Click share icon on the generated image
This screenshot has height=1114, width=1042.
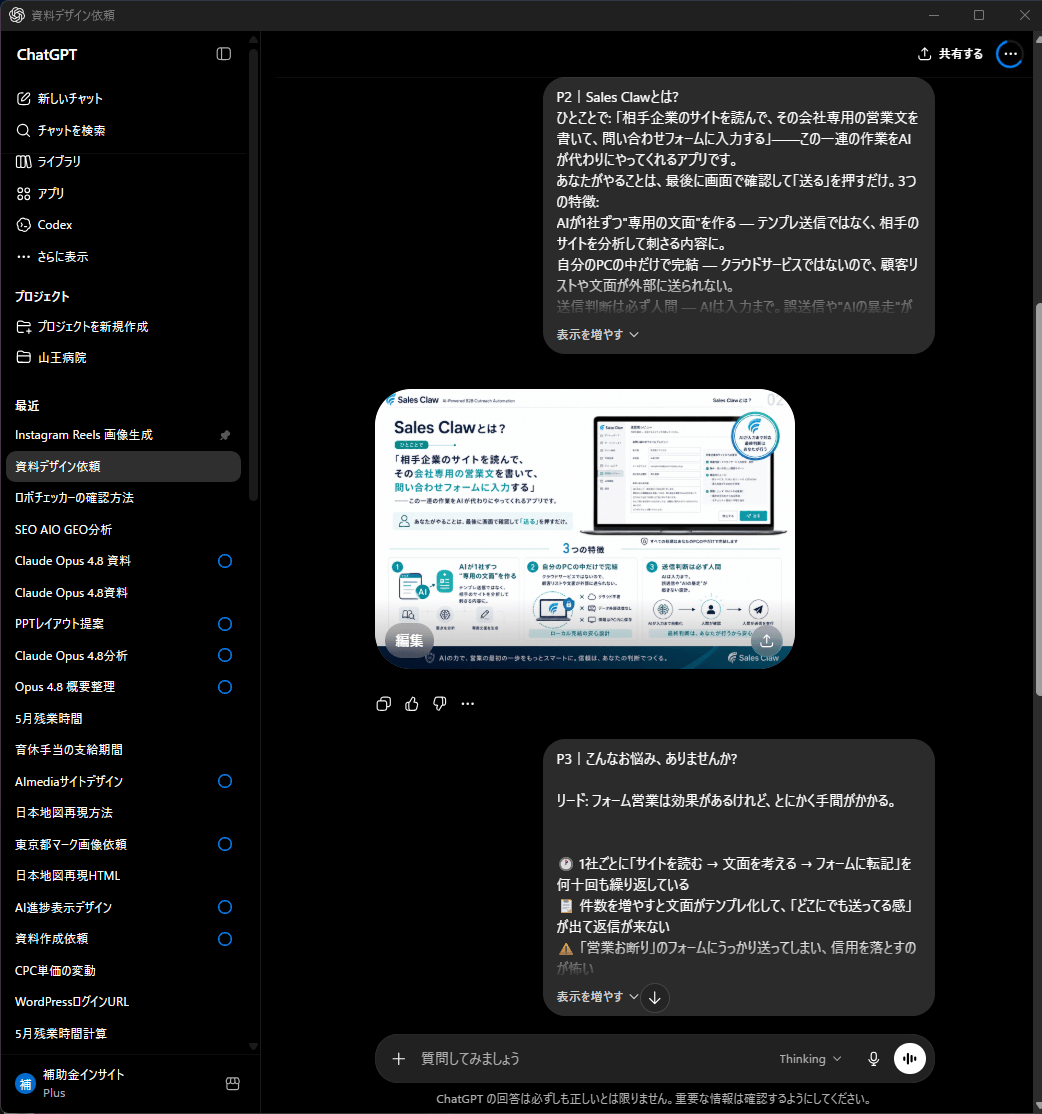click(766, 640)
